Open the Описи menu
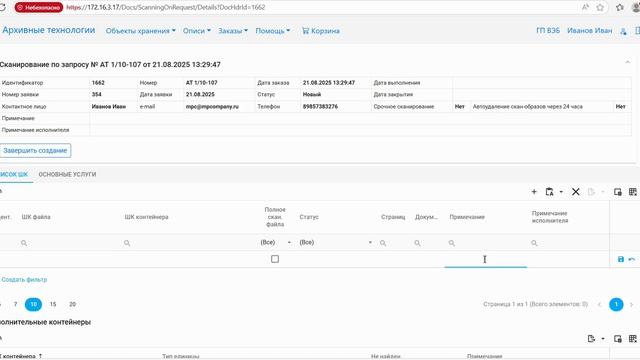The height and width of the screenshot is (360, 640). point(197,31)
